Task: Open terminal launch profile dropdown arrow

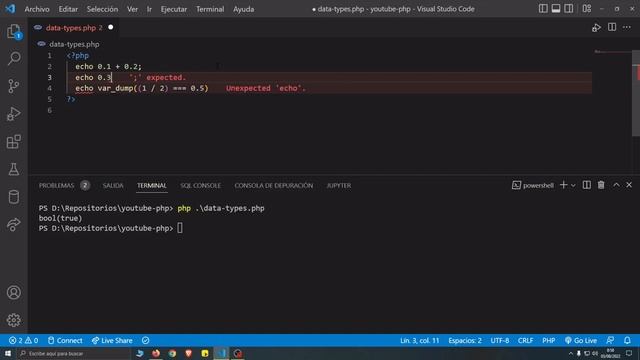Action: pyautogui.click(x=573, y=185)
